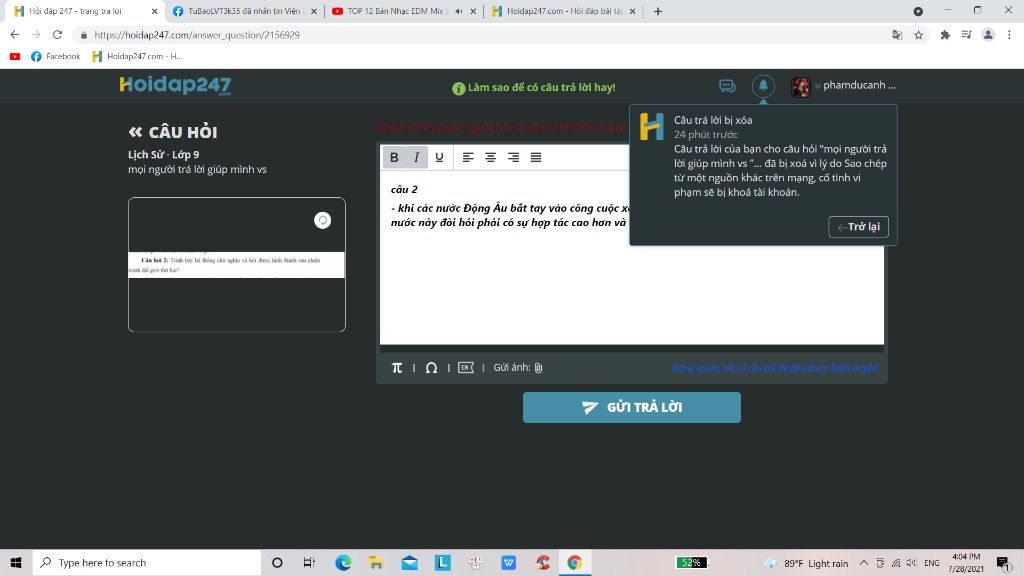Switch to the TuBaoLVT3k35 Facebook tab
Viewport: 1024px width, 576px height.
(x=244, y=11)
